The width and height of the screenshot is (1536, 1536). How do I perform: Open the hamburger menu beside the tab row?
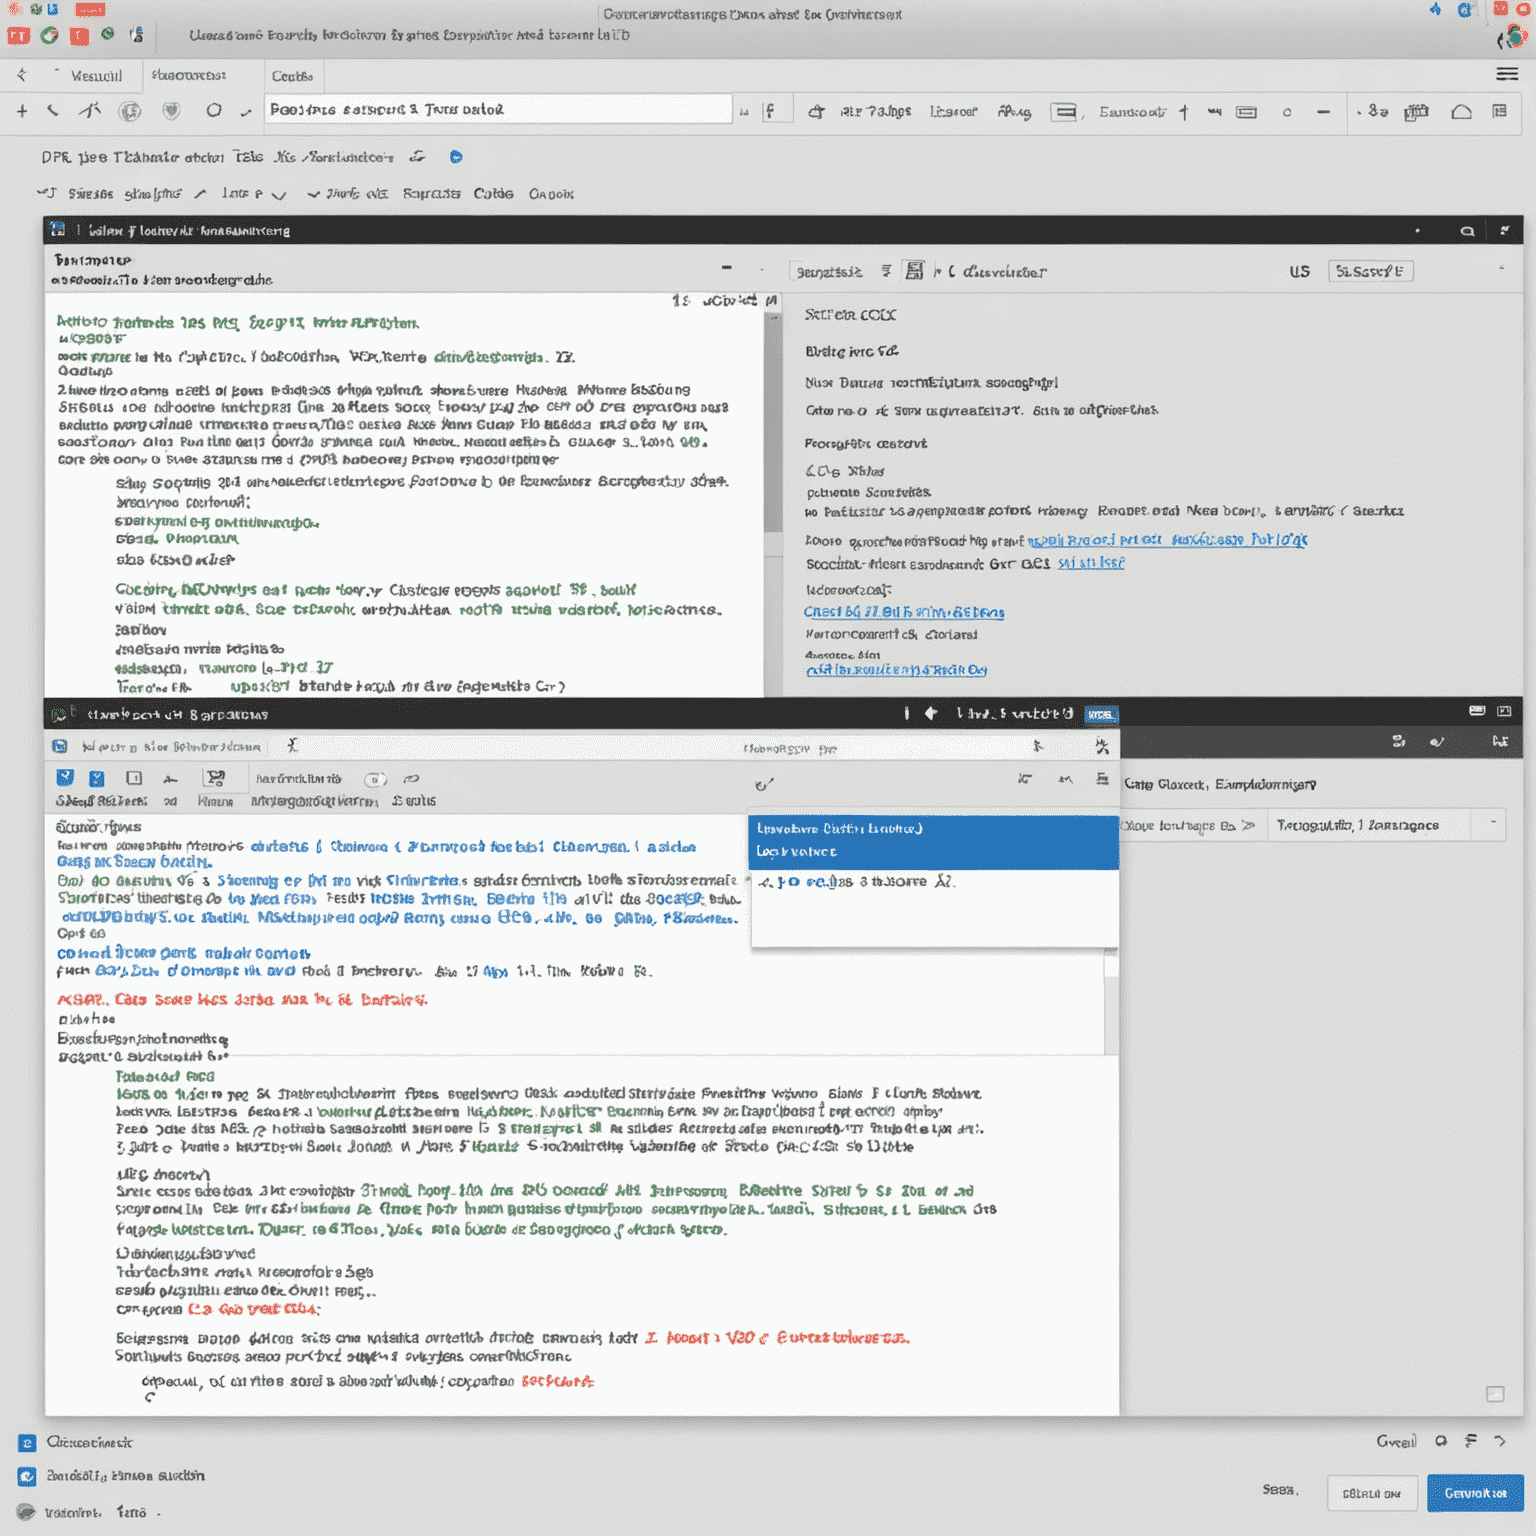(1506, 75)
